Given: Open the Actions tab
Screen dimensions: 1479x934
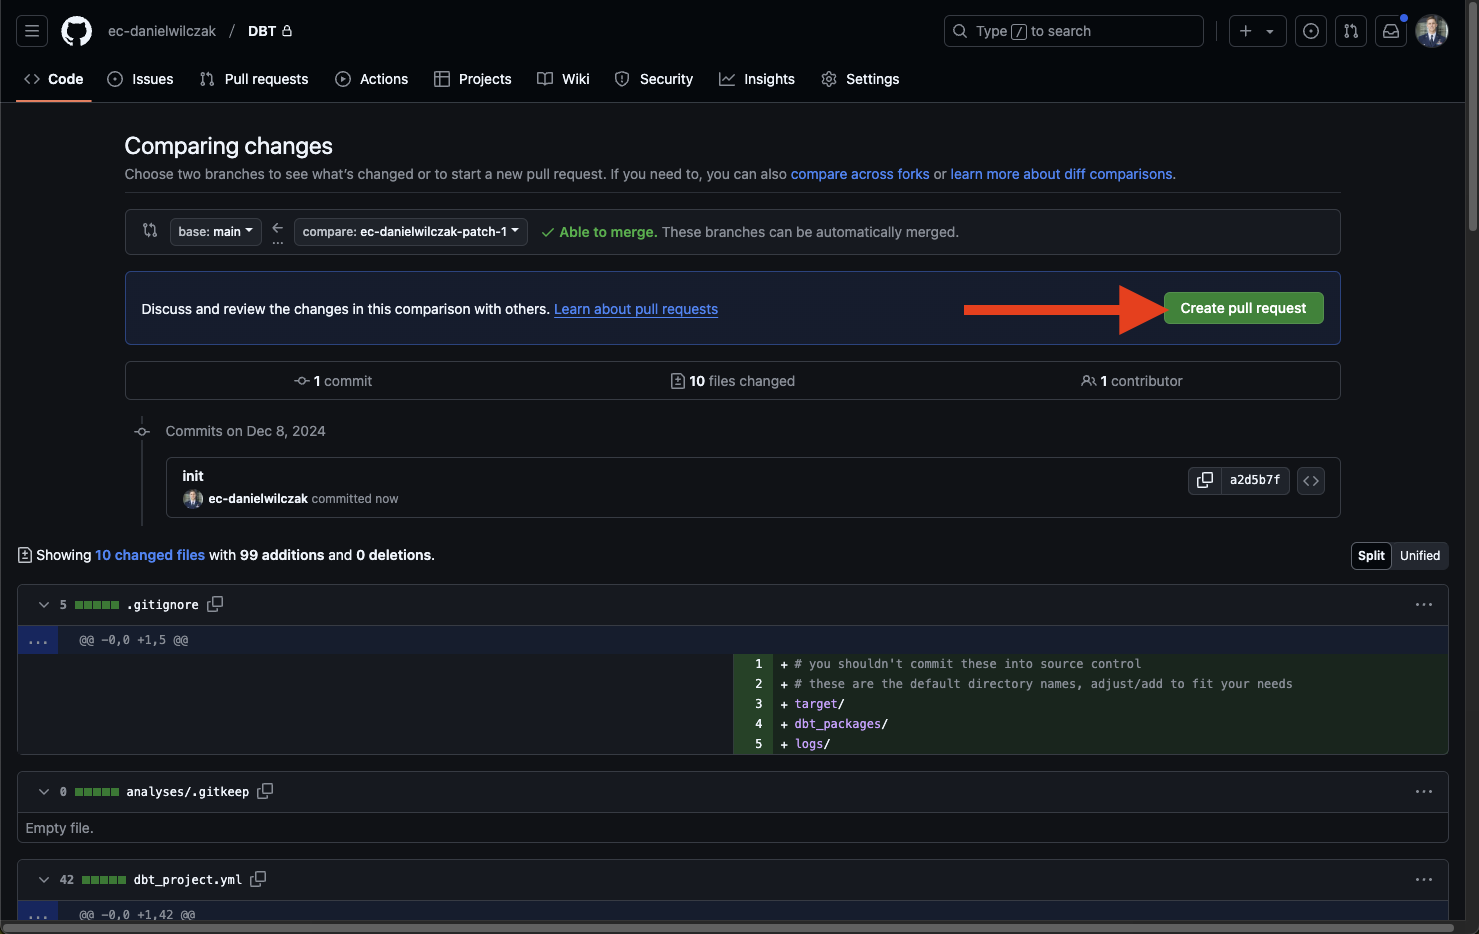Looking at the screenshot, I should click(372, 79).
